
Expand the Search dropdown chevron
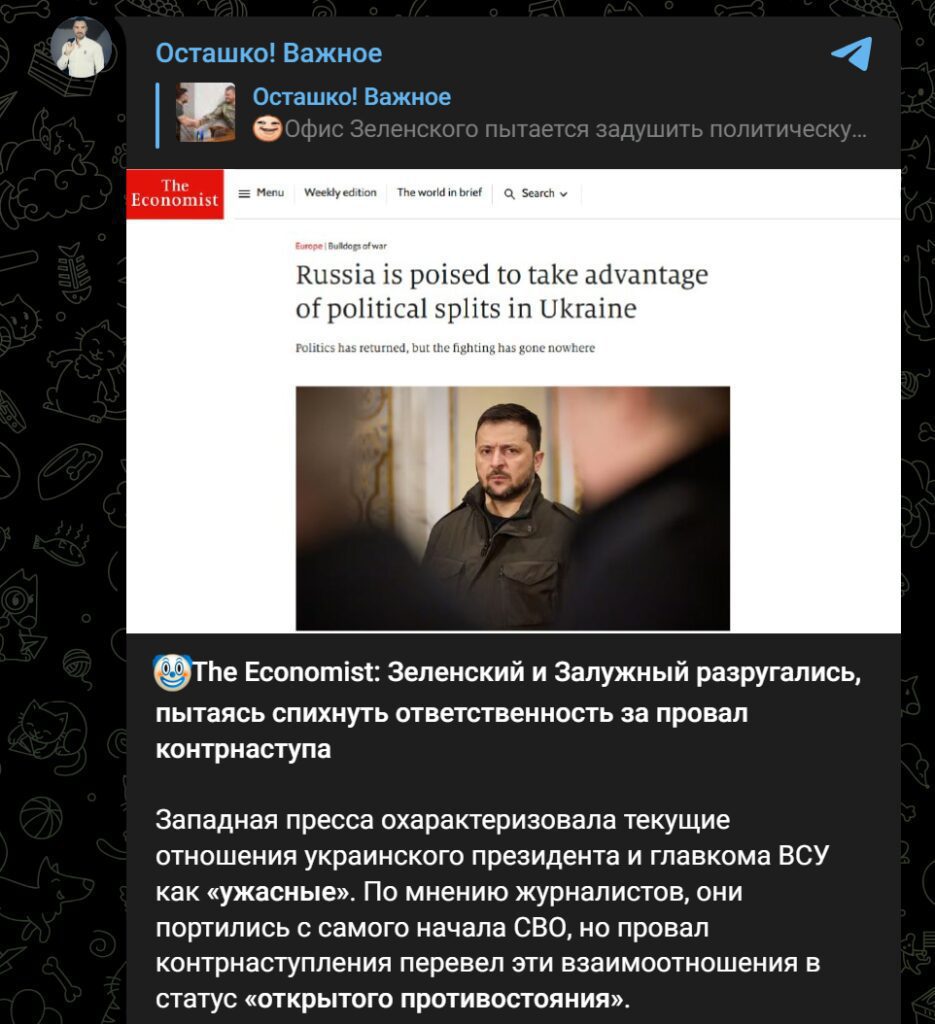click(x=563, y=194)
